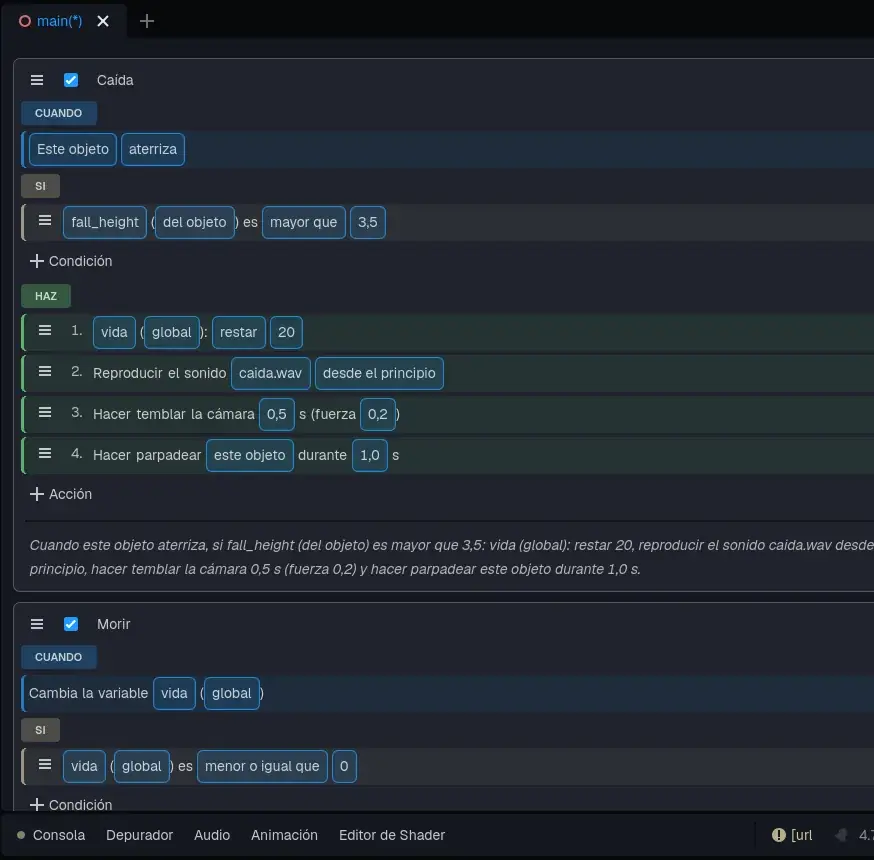This screenshot has width=874, height=860.
Task: Open the Depurador bottom panel
Action: [x=139, y=835]
